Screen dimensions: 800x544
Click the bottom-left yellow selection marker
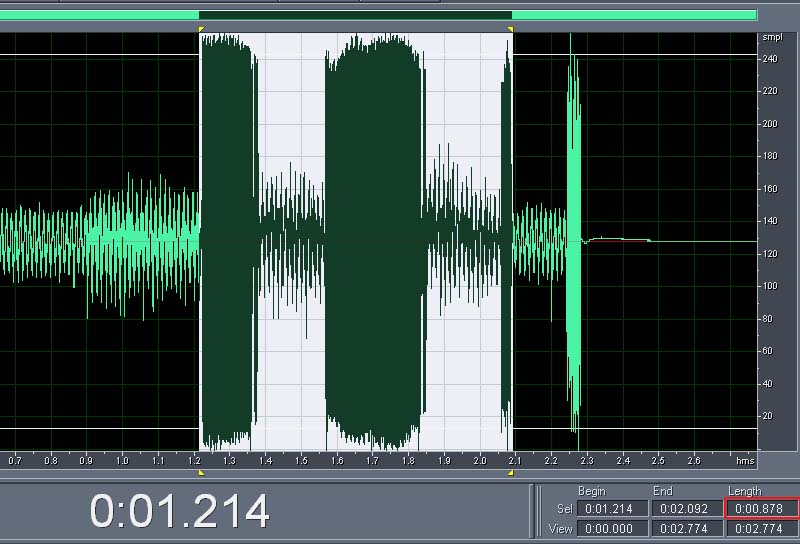[202, 472]
